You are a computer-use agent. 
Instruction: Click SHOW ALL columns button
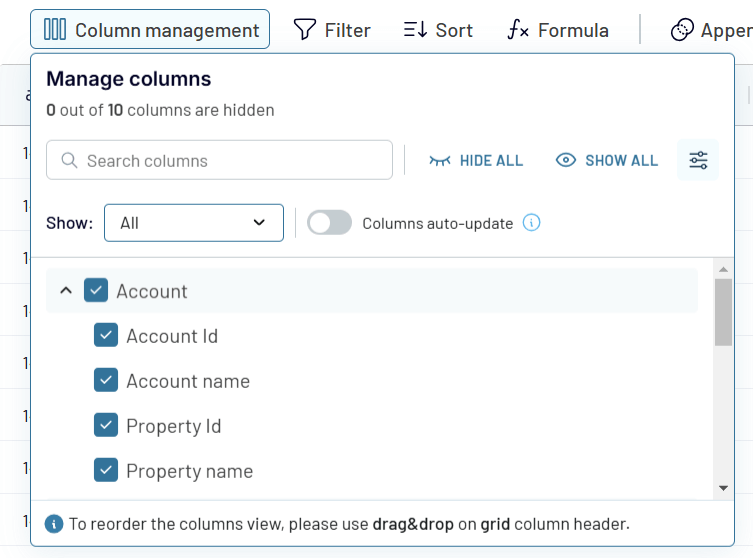[x=607, y=160]
